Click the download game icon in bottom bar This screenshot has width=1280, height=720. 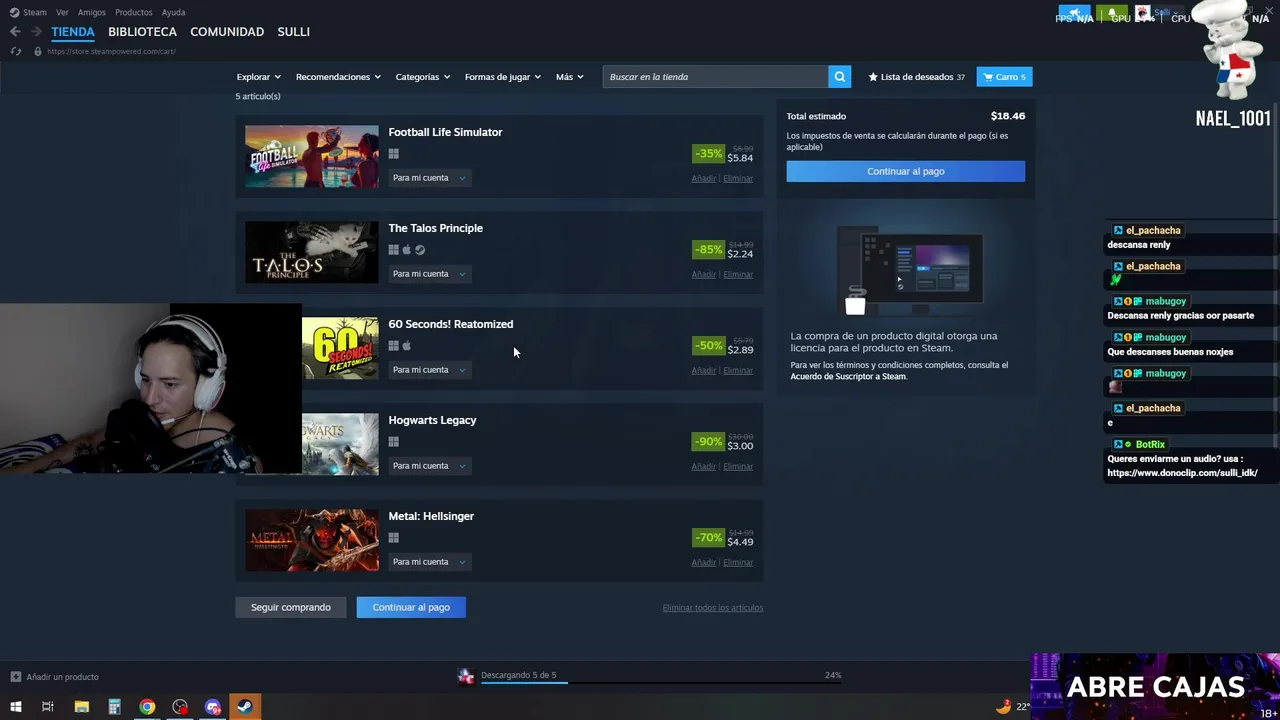click(x=466, y=676)
